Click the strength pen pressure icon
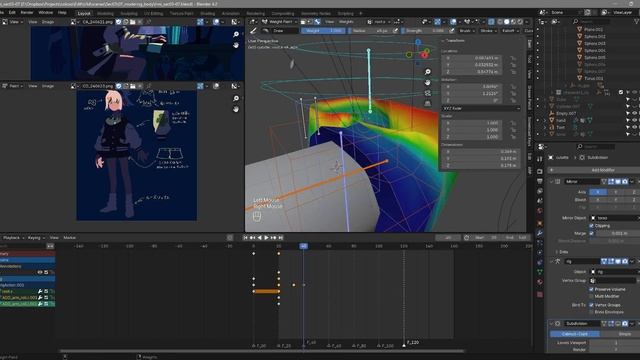 (452, 31)
